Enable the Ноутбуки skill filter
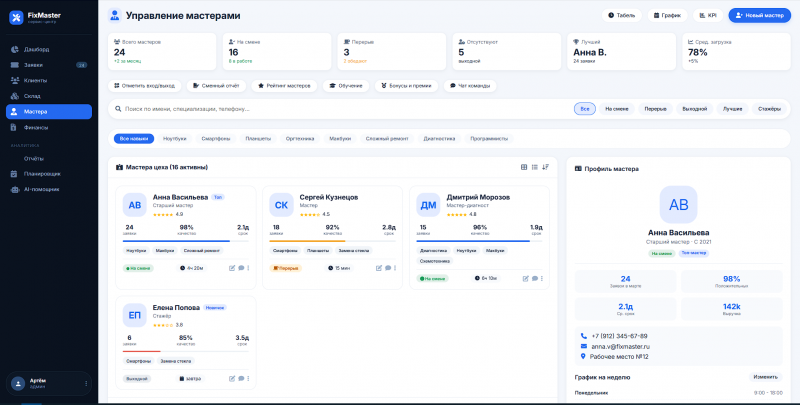This screenshot has width=800, height=405. (x=174, y=139)
